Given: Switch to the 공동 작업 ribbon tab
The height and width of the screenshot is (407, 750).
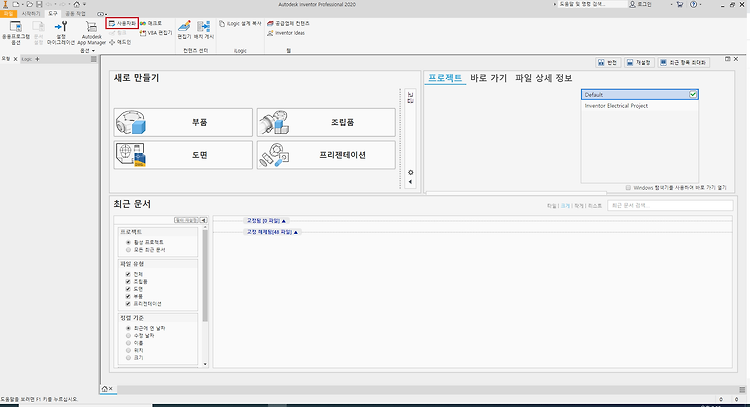Looking at the screenshot, I should (75, 14).
